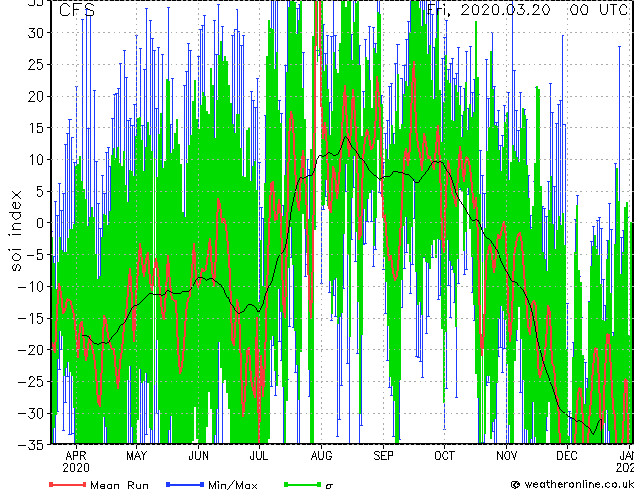Click the y-axis value '10'
This screenshot has height=490, width=634.
[x=36, y=160]
